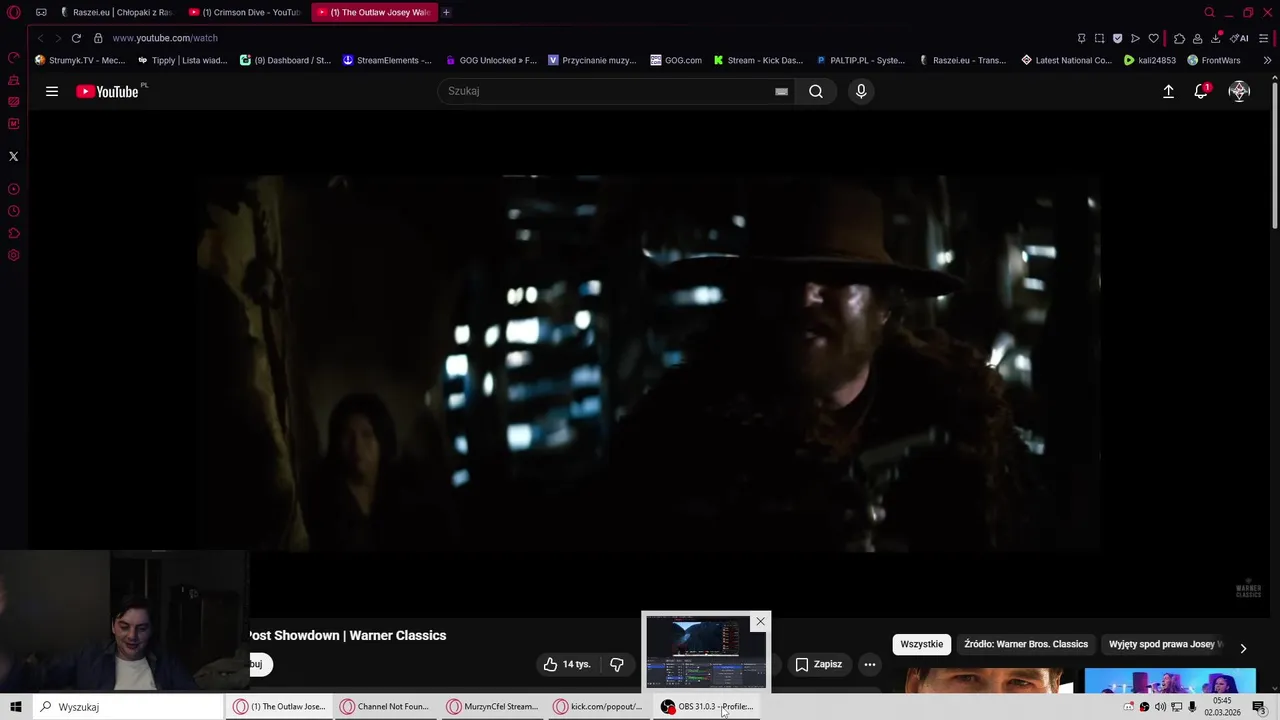Open the Opera main menu logo
This screenshot has width=1280, height=720.
(14, 12)
